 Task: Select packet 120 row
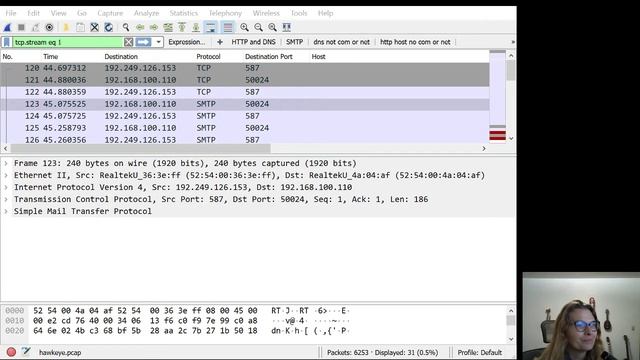pyautogui.click(x=245, y=68)
